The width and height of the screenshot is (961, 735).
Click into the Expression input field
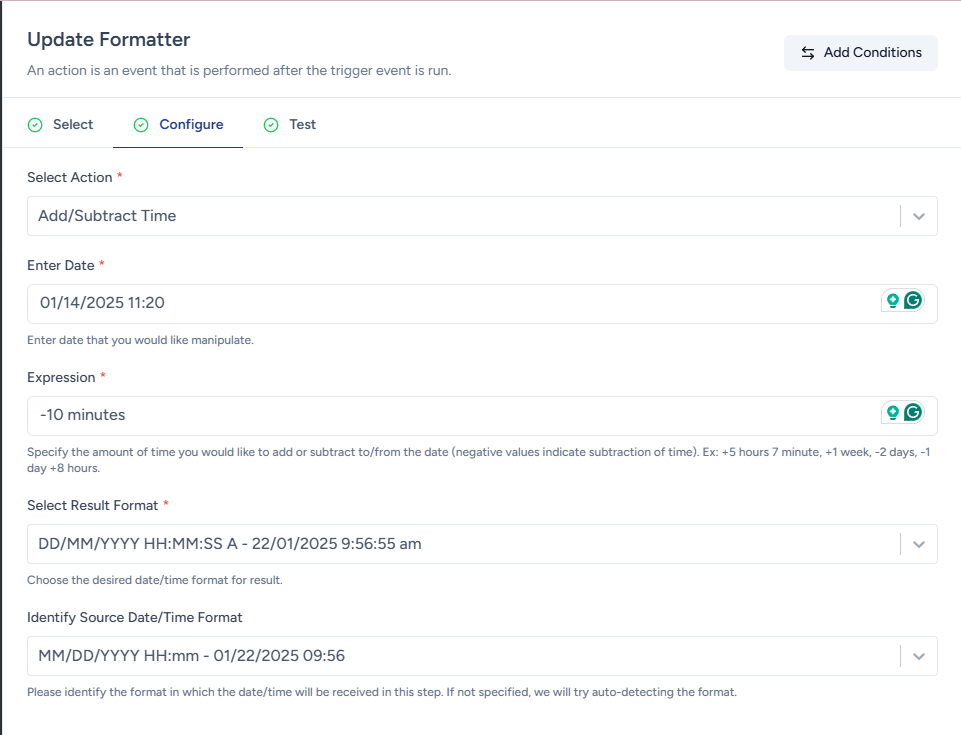450,415
